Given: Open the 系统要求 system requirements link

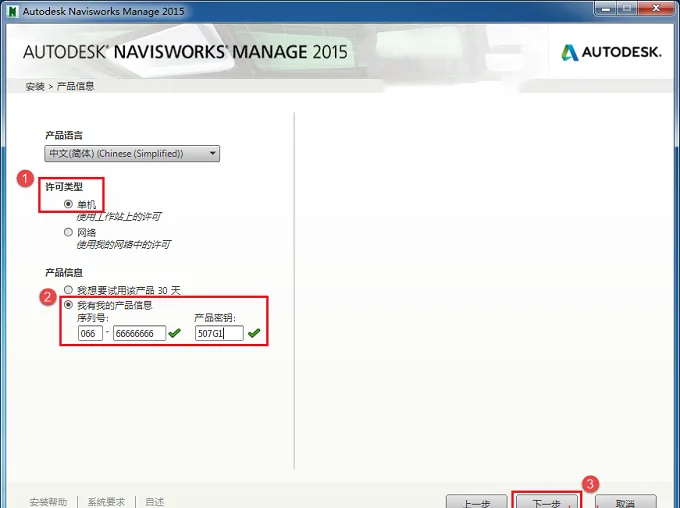Looking at the screenshot, I should tap(106, 502).
